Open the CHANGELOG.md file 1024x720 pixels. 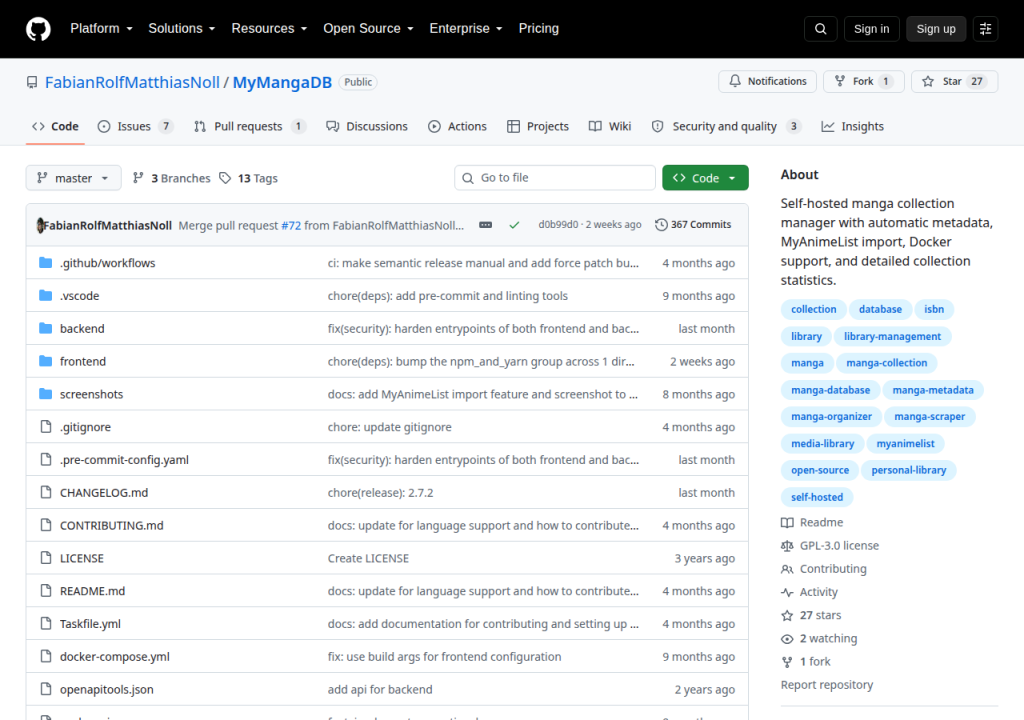click(x=104, y=493)
